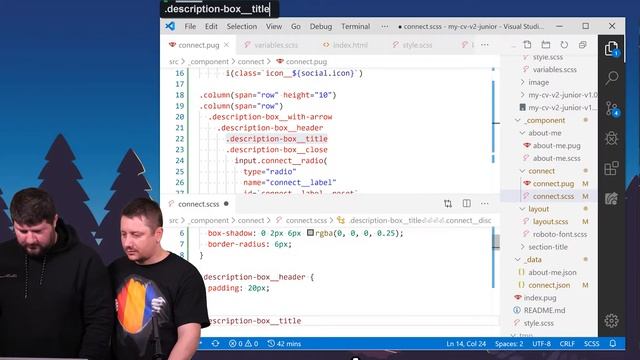Open layout.scss in explorer
This screenshot has height=360, width=640.
pyautogui.click(x=550, y=221)
